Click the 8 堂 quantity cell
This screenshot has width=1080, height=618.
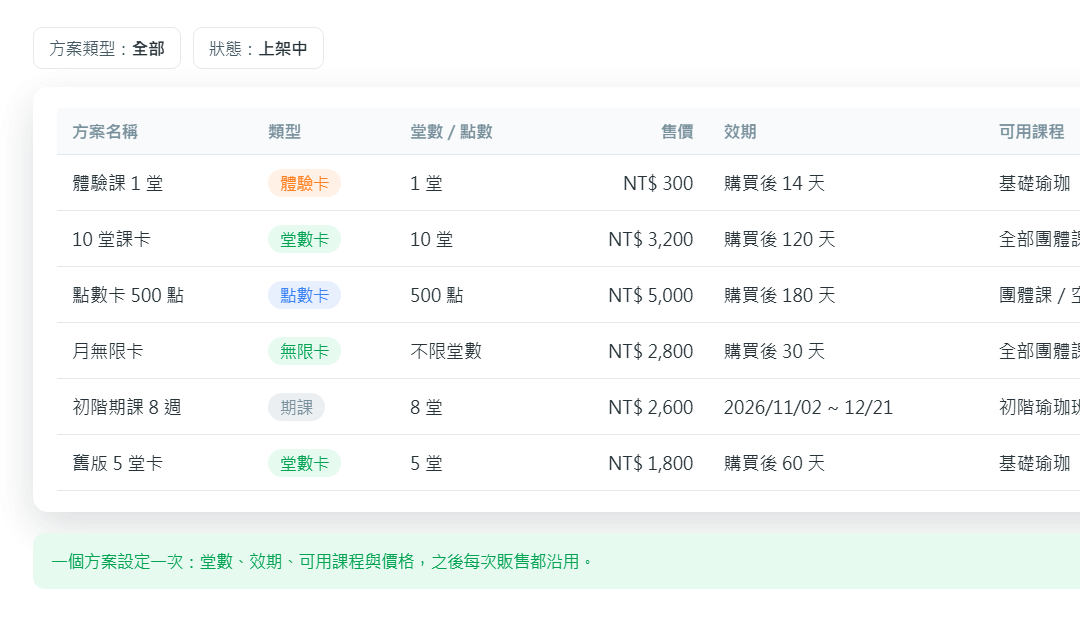[426, 407]
